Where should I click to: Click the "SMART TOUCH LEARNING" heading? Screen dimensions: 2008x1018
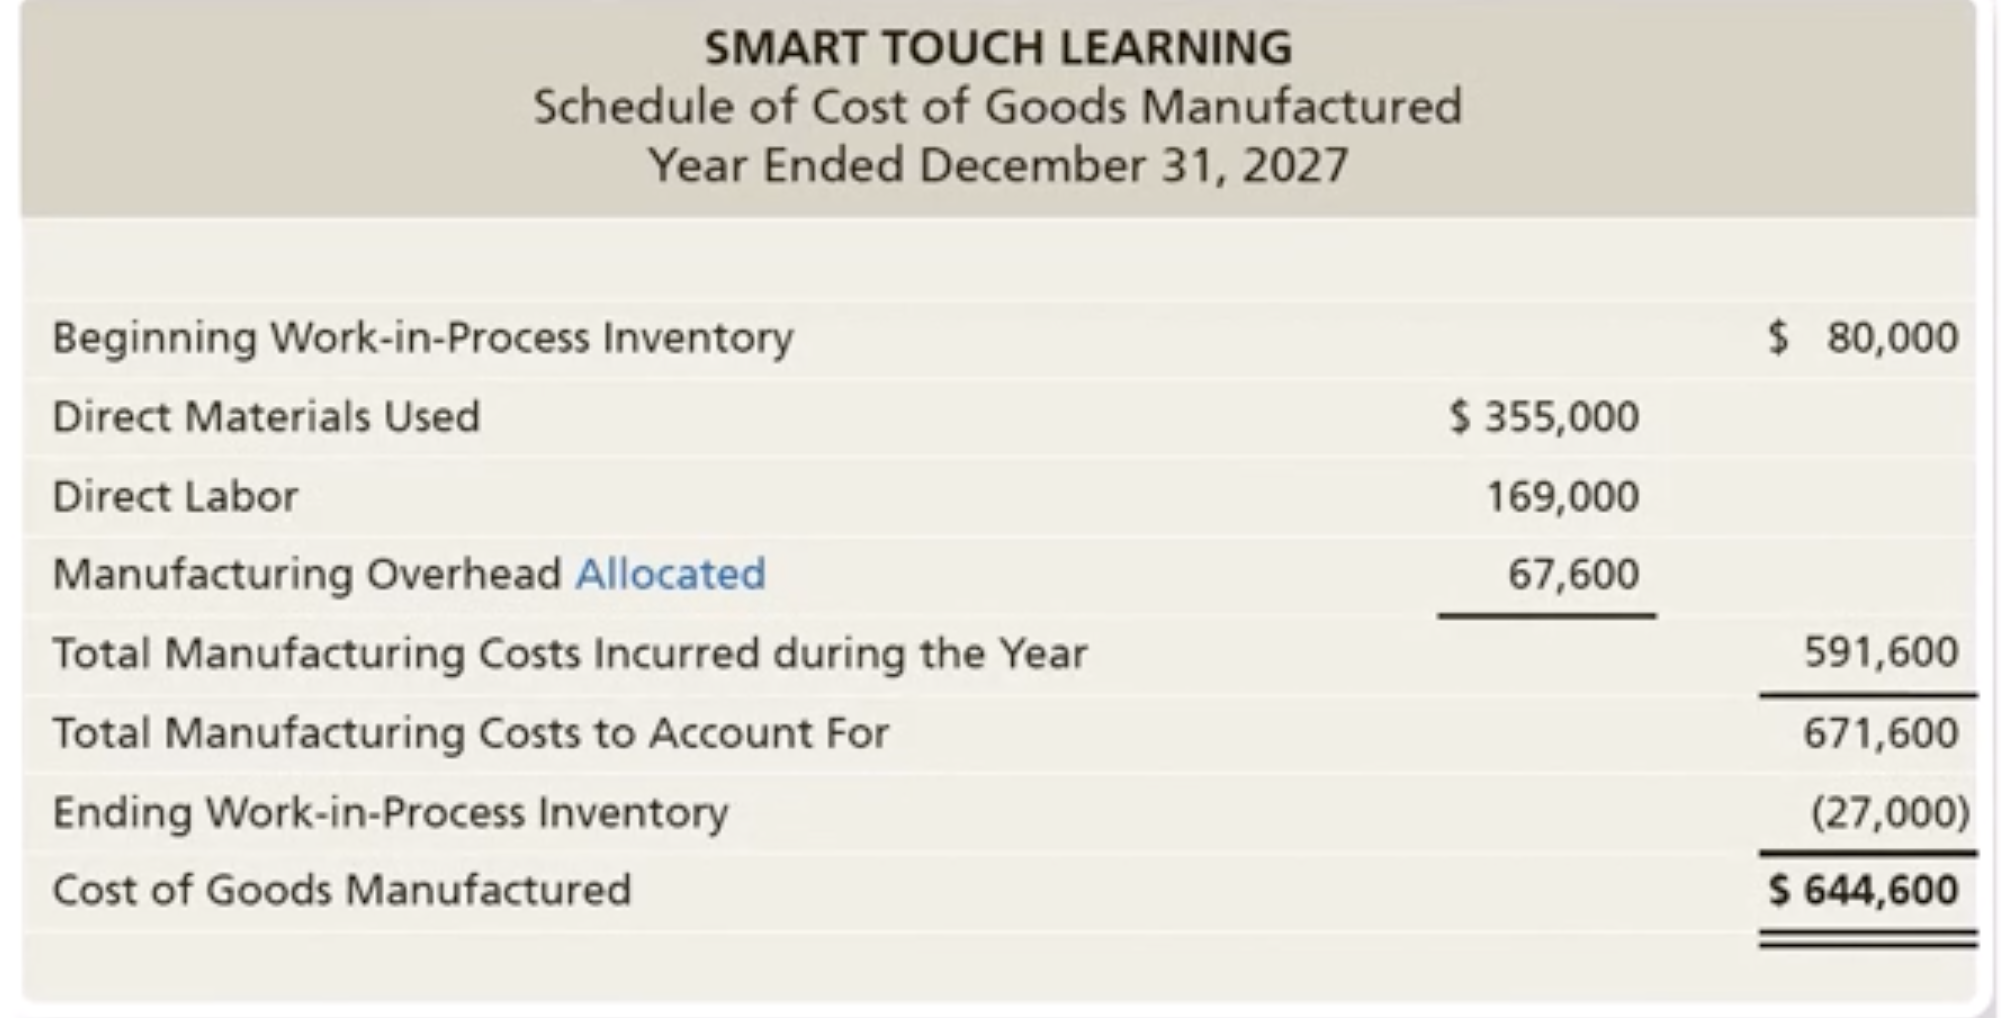tap(998, 48)
